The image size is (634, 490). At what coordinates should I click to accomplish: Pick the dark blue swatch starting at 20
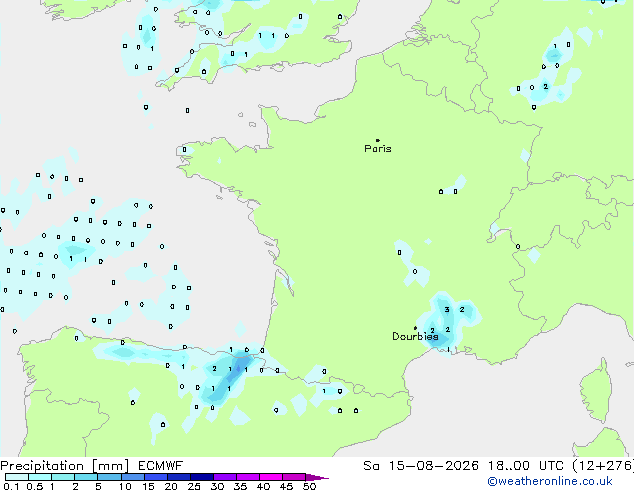click(178, 477)
